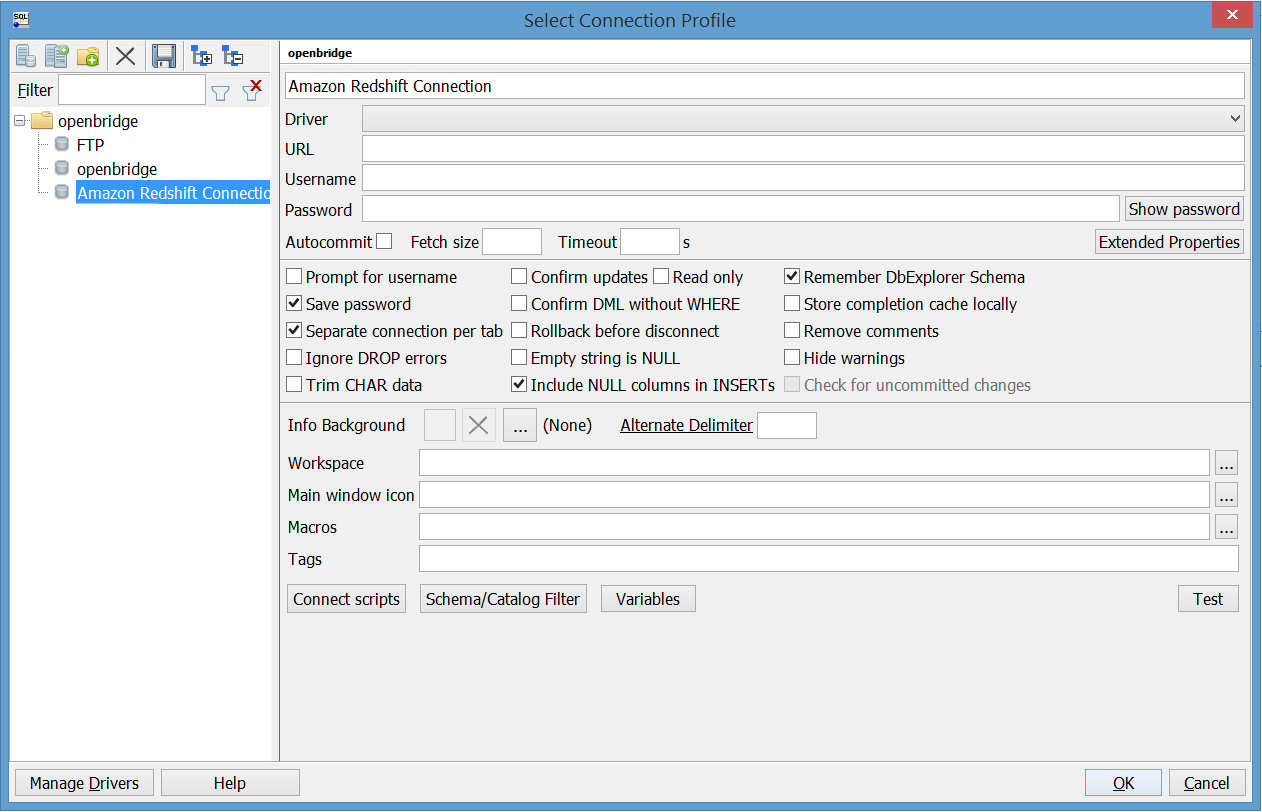The height and width of the screenshot is (812, 1262).
Task: Enable Hide warnings
Action: 792,358
